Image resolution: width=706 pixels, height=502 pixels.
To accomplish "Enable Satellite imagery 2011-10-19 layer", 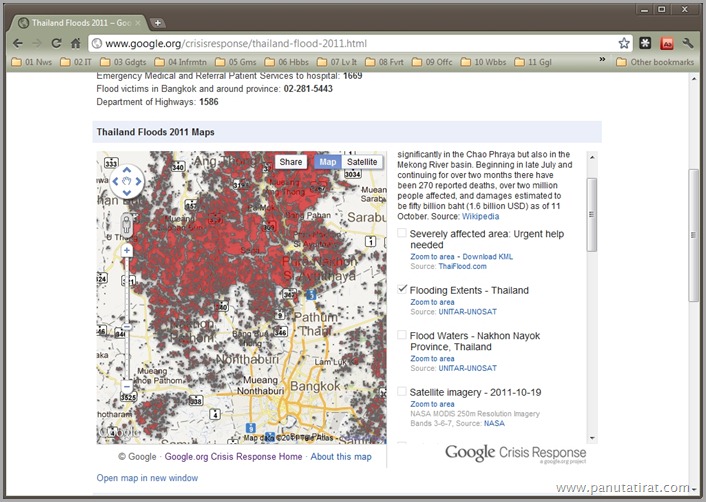I will (402, 392).
